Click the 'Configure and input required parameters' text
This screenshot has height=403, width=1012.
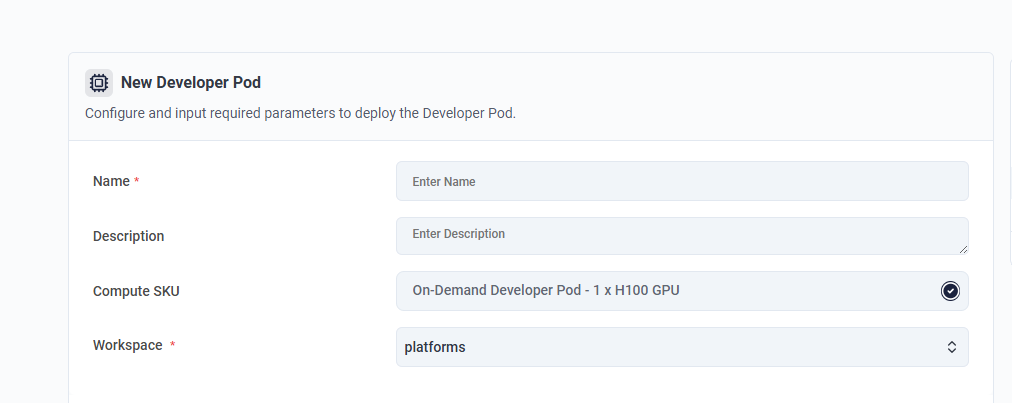(300, 114)
